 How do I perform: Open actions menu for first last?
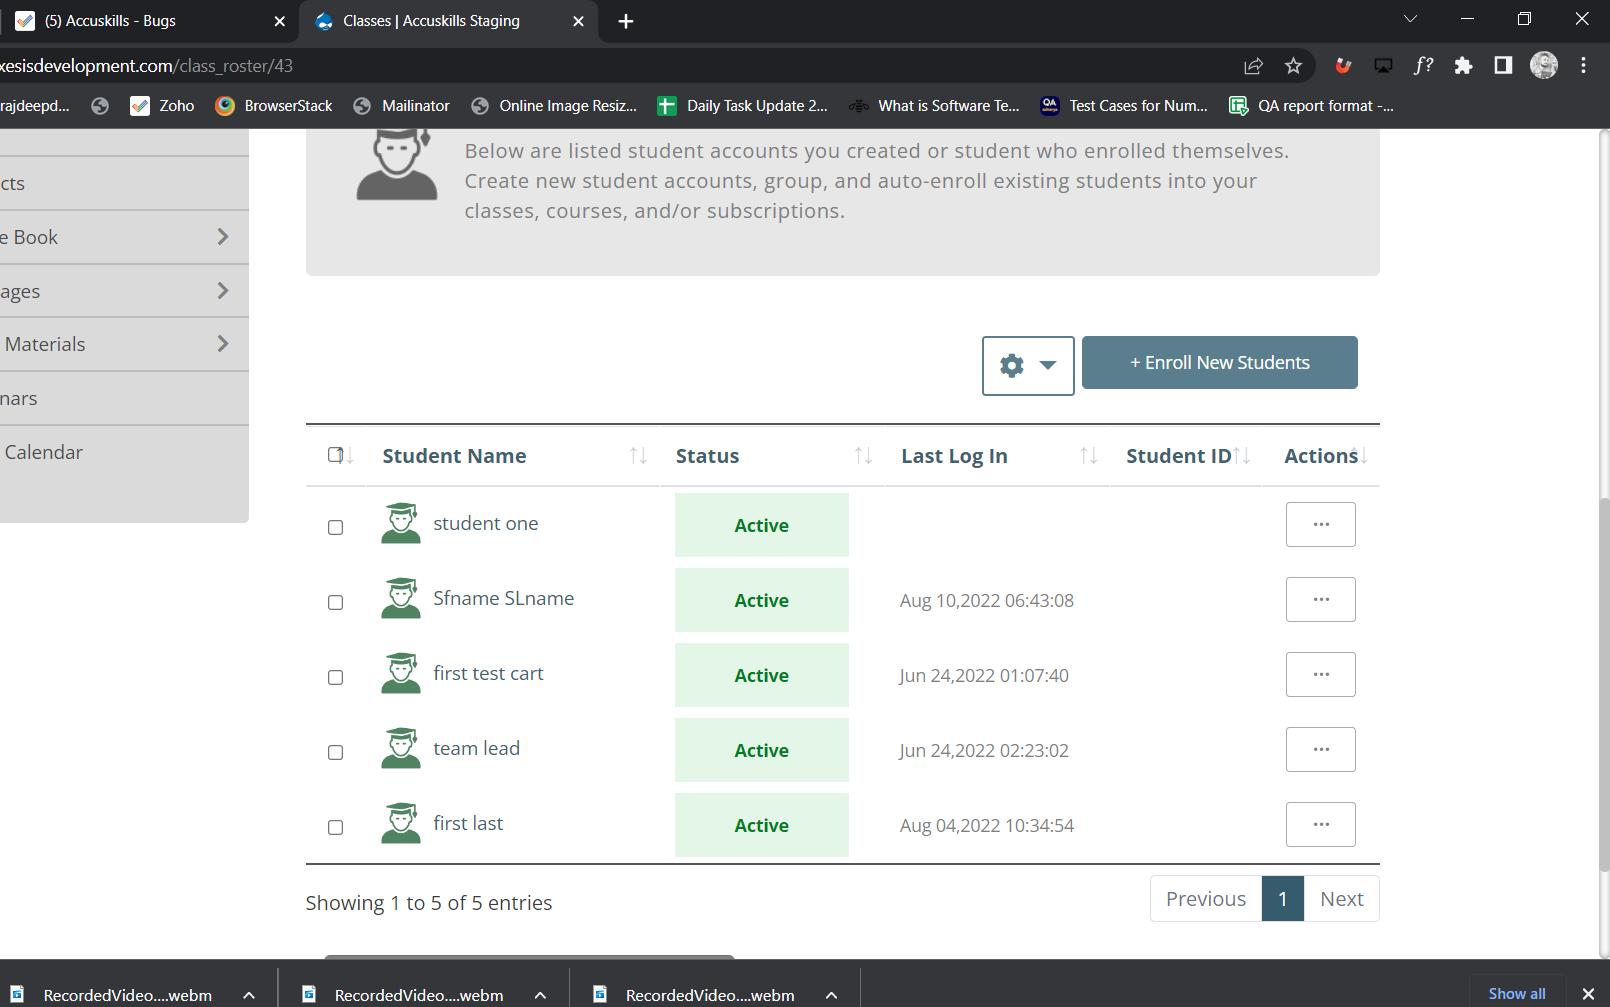click(x=1320, y=824)
